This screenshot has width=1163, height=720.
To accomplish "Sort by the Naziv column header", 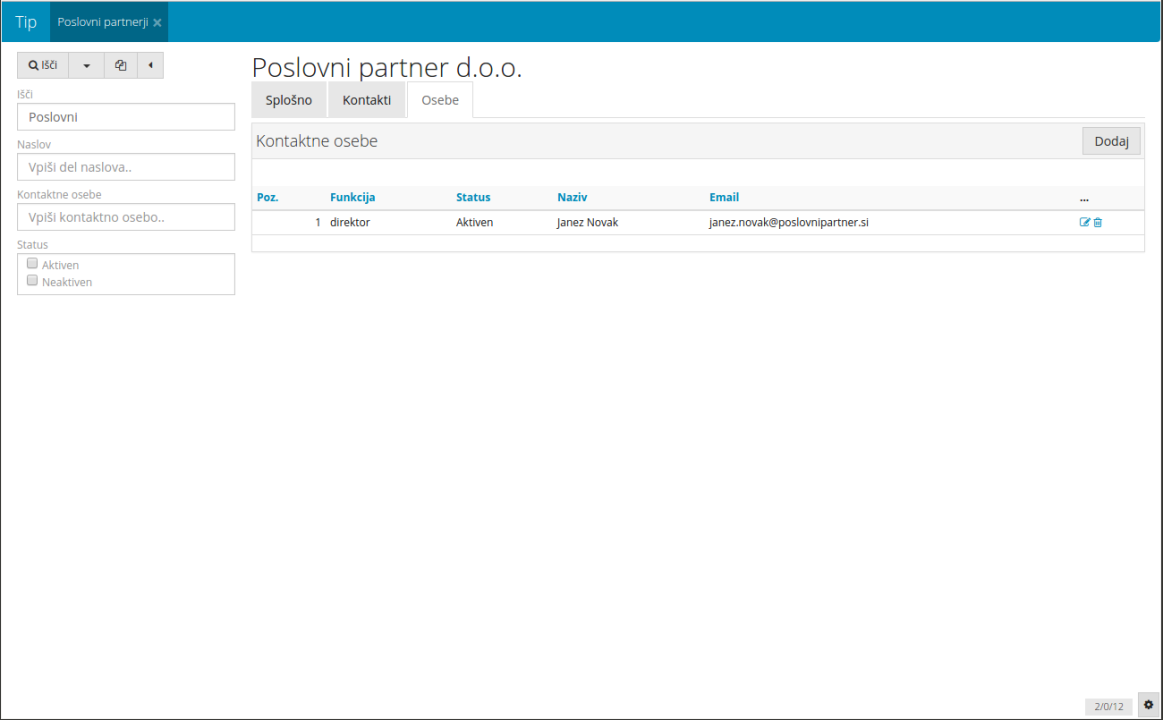I will 572,197.
